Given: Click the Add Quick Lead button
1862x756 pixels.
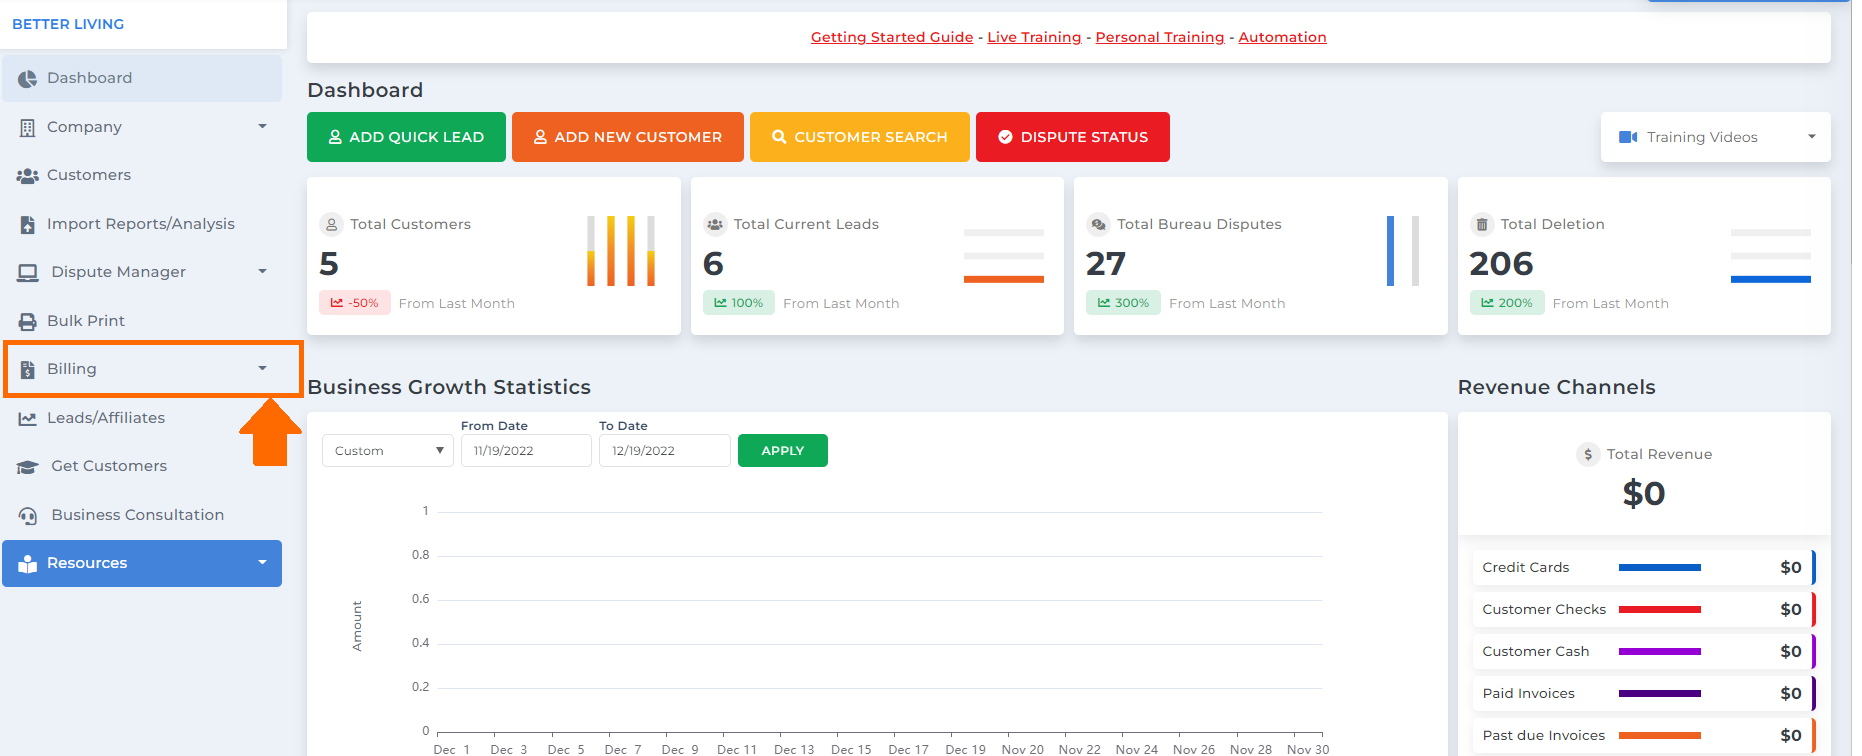Looking at the screenshot, I should [406, 137].
